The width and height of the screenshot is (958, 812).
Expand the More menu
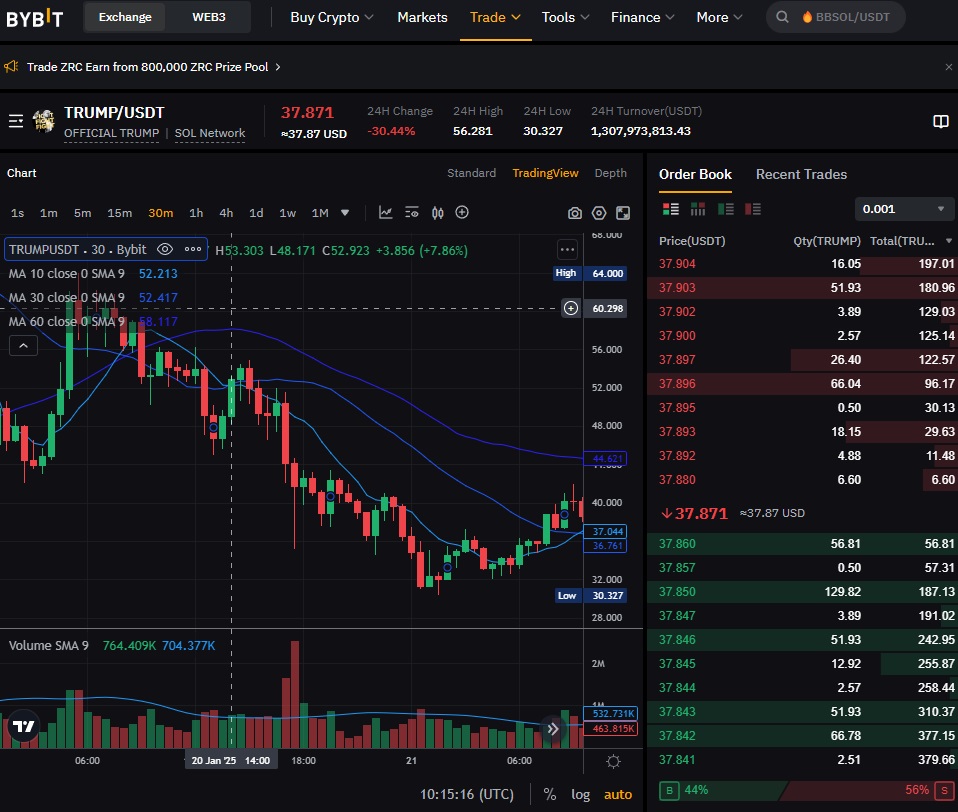coord(719,17)
